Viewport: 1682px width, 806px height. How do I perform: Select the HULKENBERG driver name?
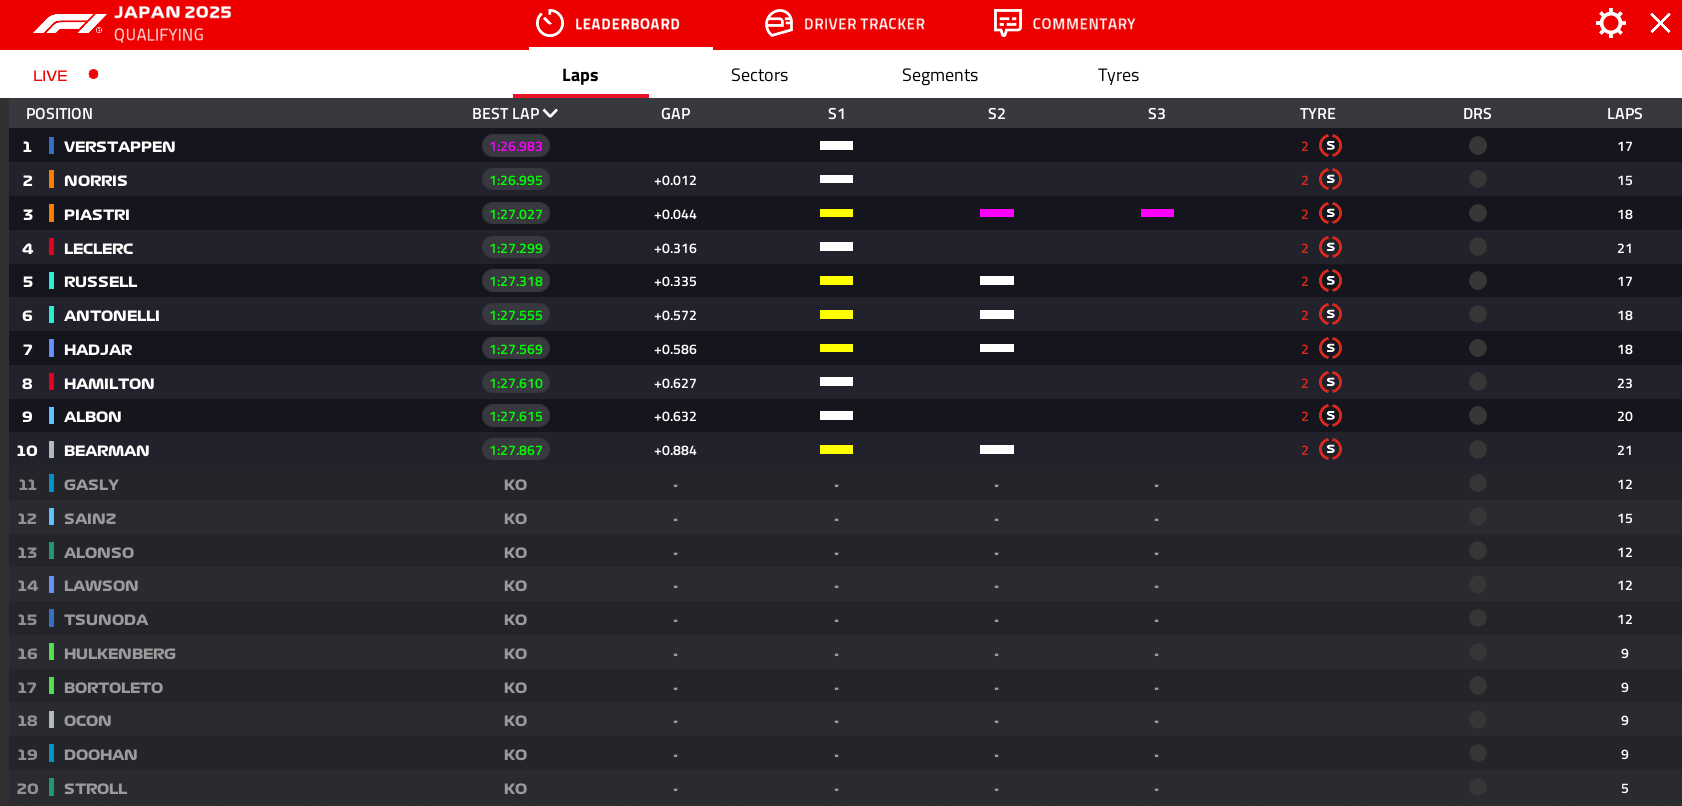(x=120, y=653)
